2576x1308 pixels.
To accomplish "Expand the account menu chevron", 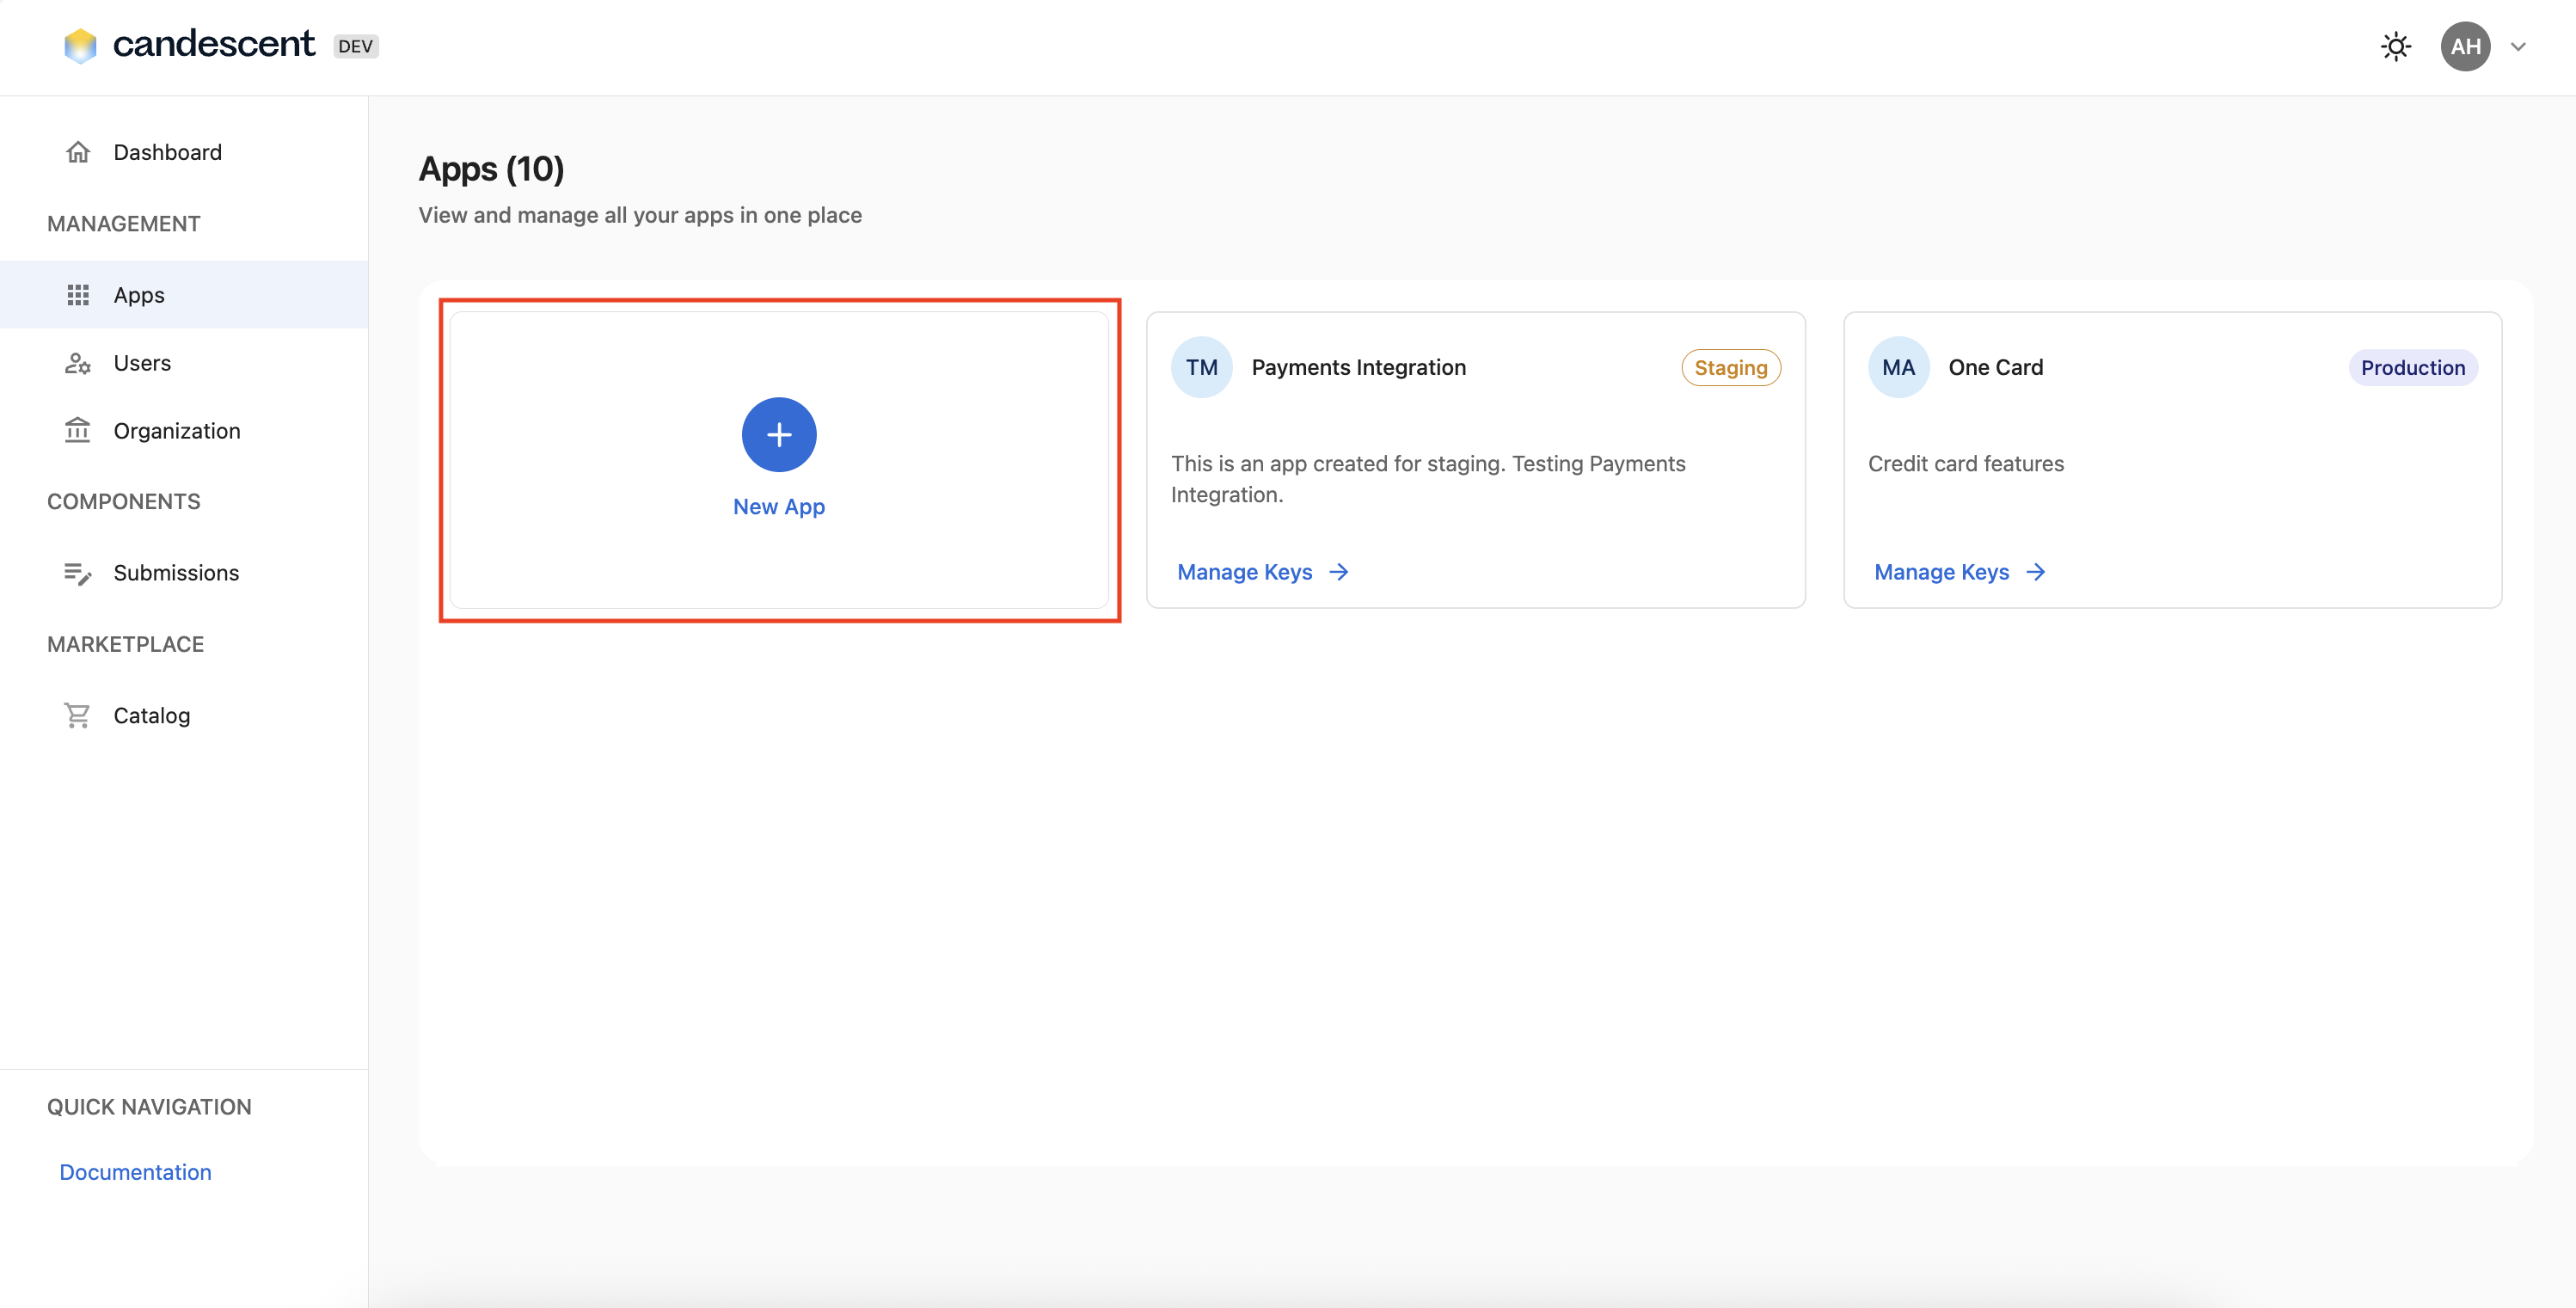I will point(2518,47).
